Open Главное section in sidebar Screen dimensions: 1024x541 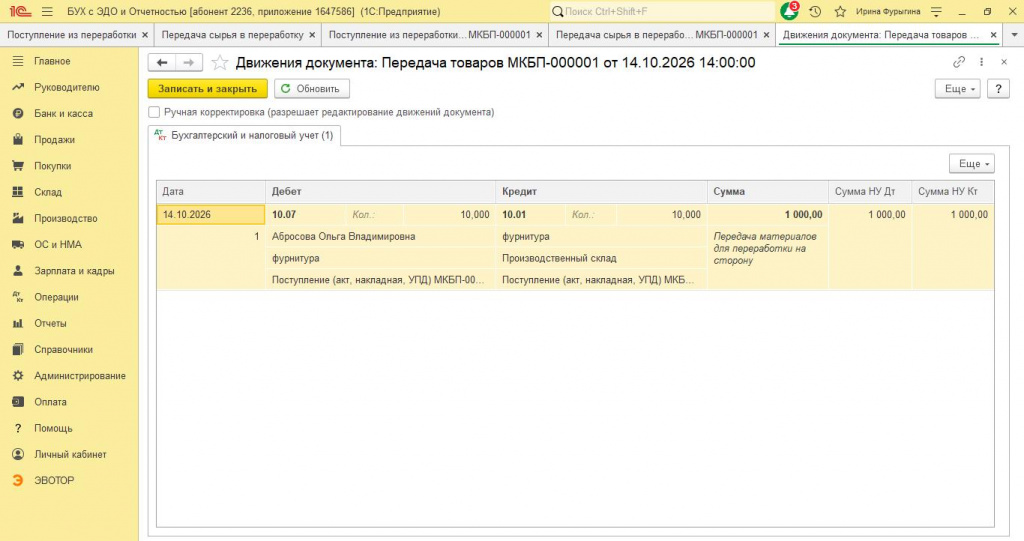(x=52, y=61)
